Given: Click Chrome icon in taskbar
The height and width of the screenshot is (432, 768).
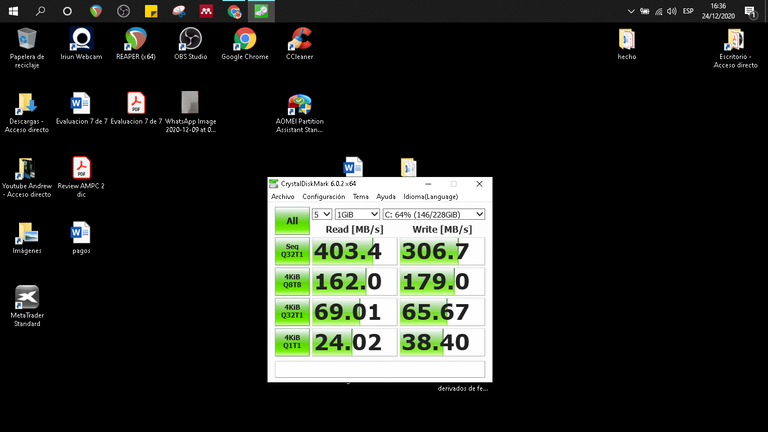Looking at the screenshot, I should click(234, 11).
